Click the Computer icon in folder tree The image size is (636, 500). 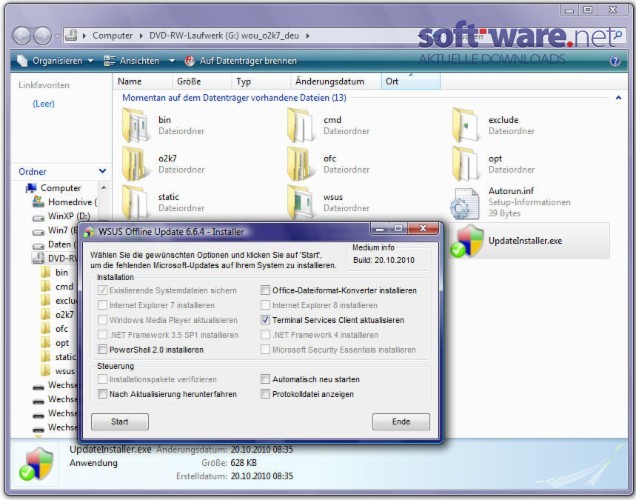(x=31, y=188)
